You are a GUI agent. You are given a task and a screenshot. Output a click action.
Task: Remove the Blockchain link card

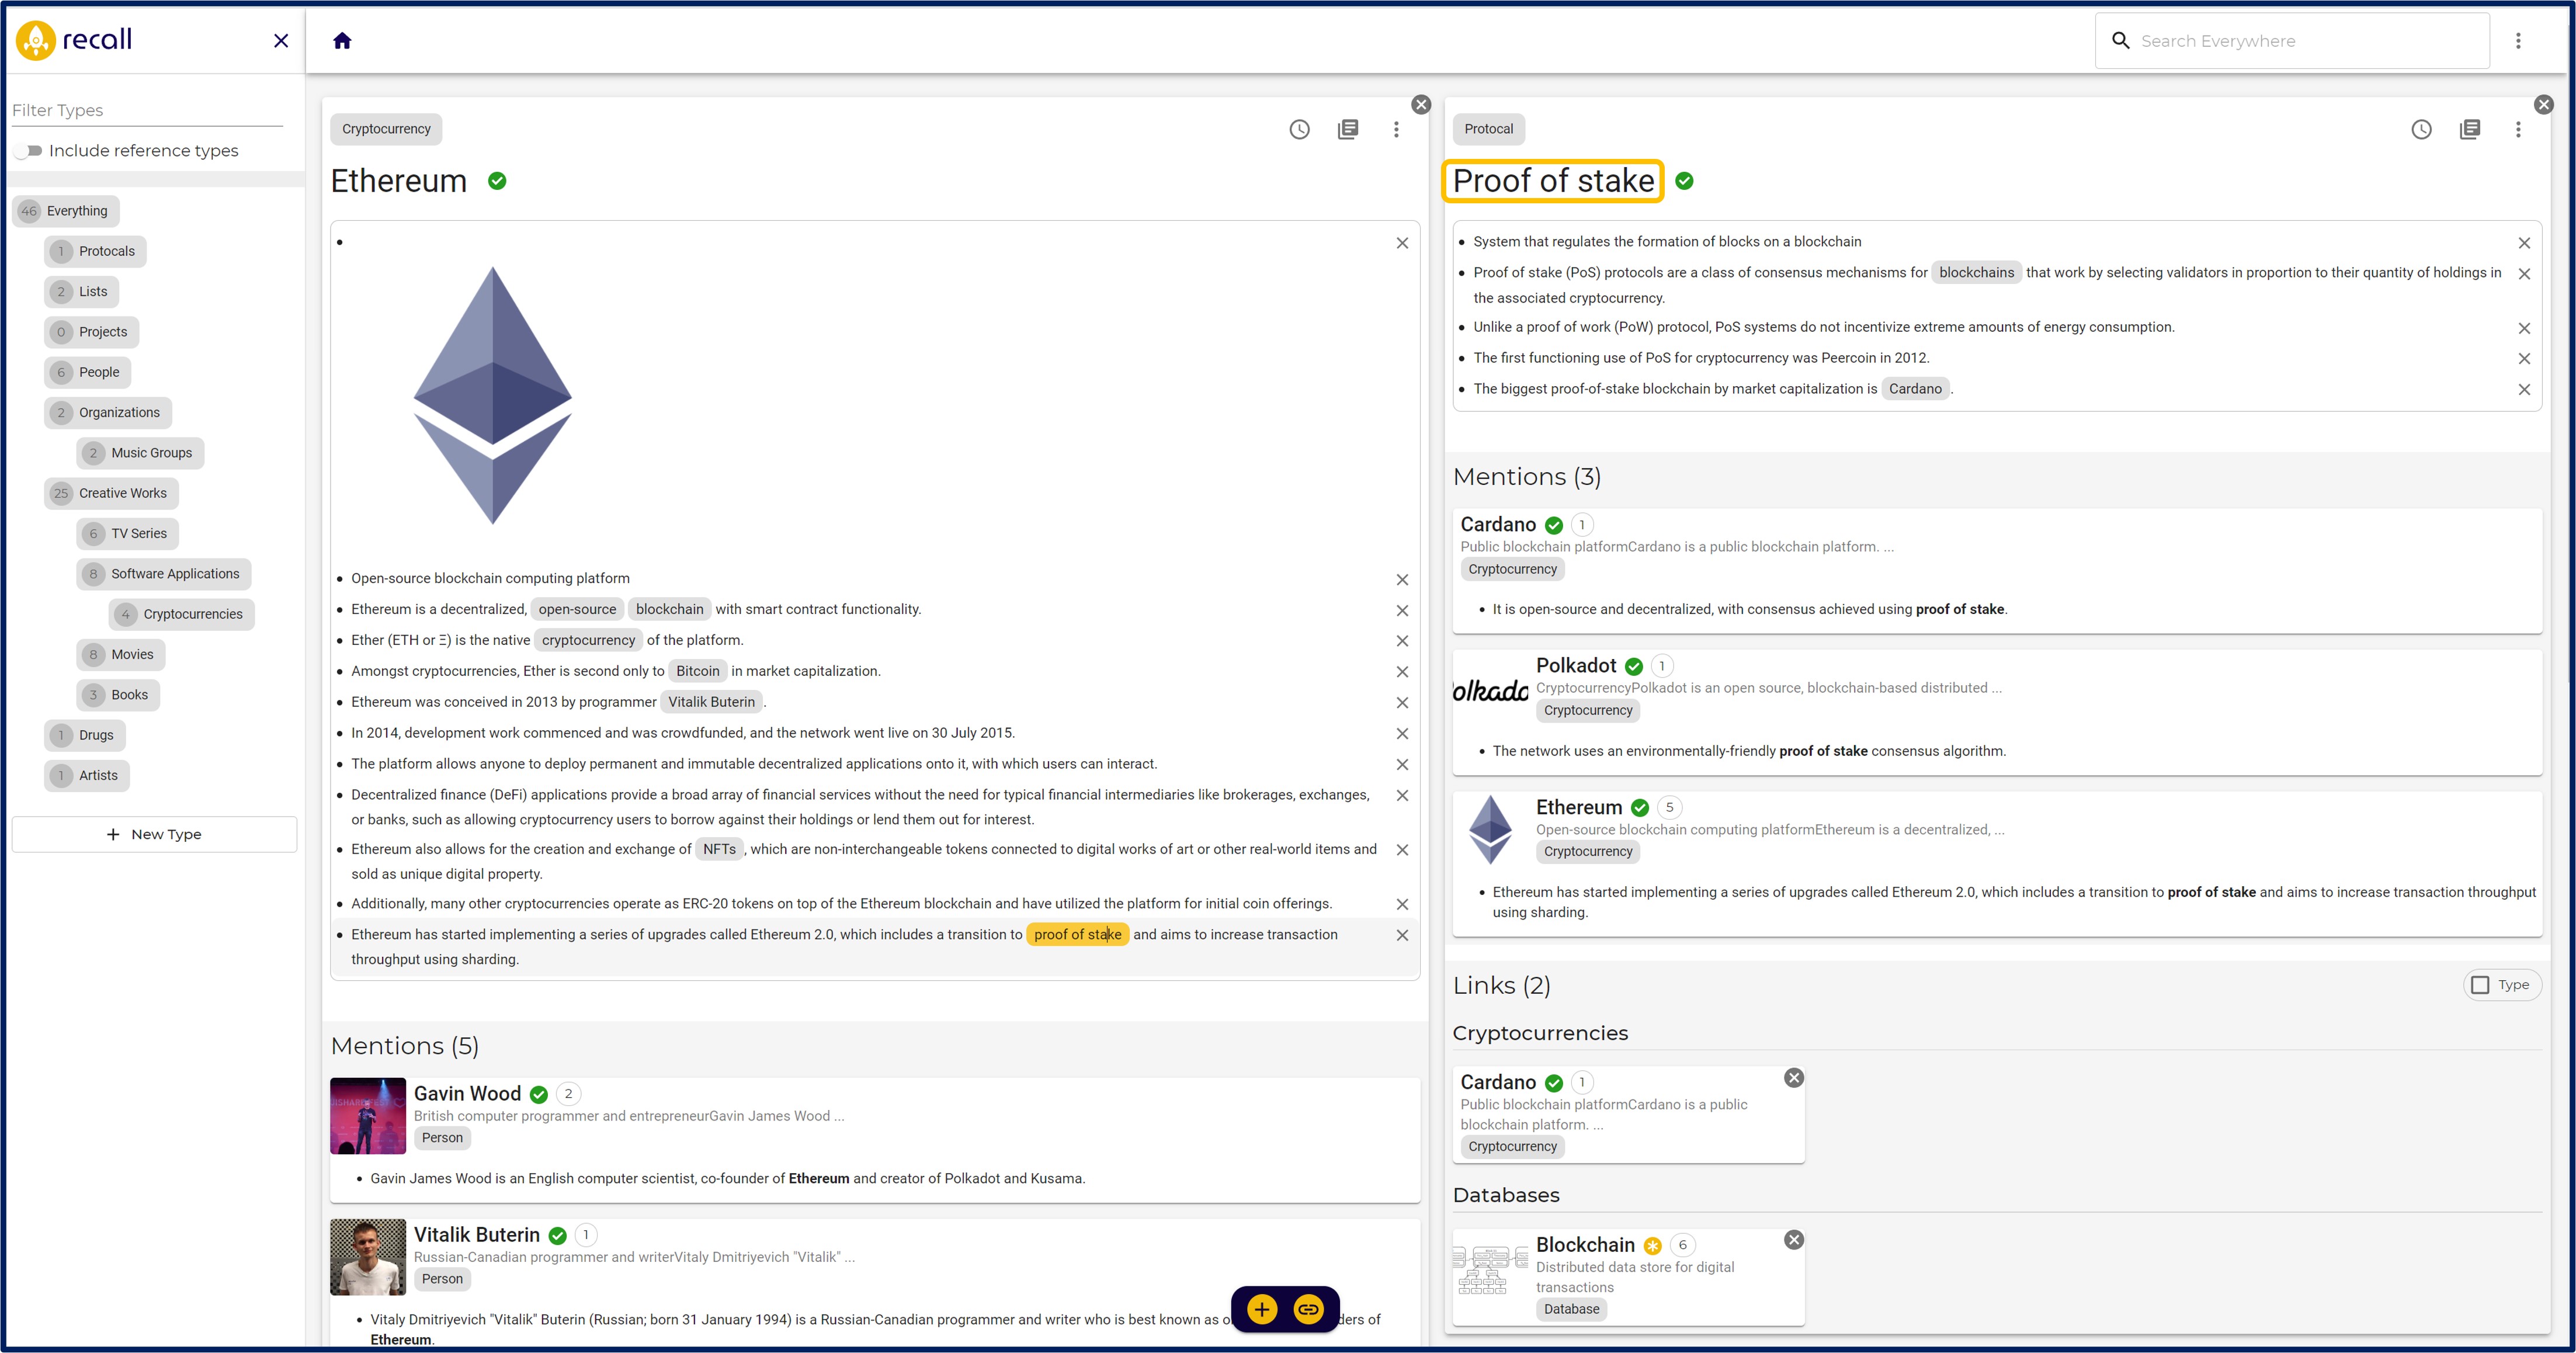pyautogui.click(x=1794, y=1240)
